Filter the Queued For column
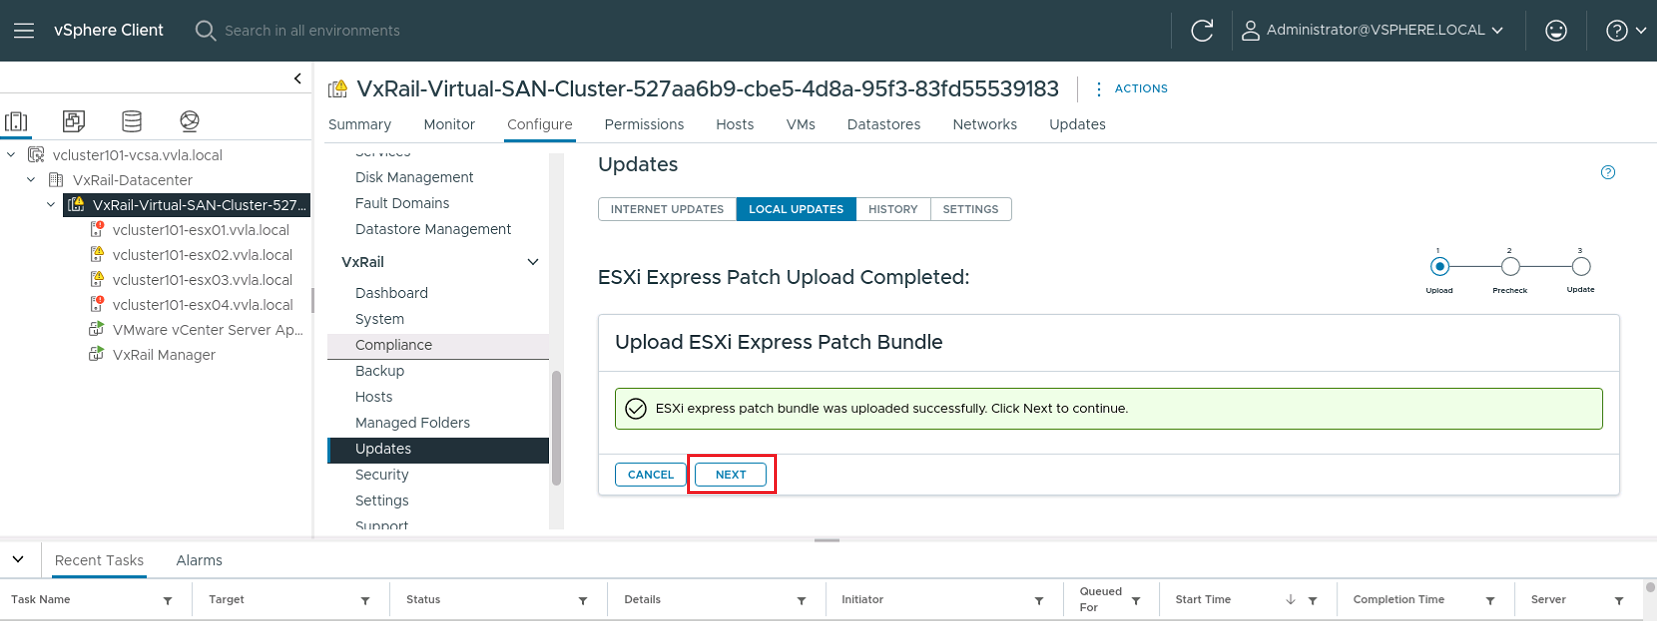This screenshot has height=621, width=1657. [1136, 601]
